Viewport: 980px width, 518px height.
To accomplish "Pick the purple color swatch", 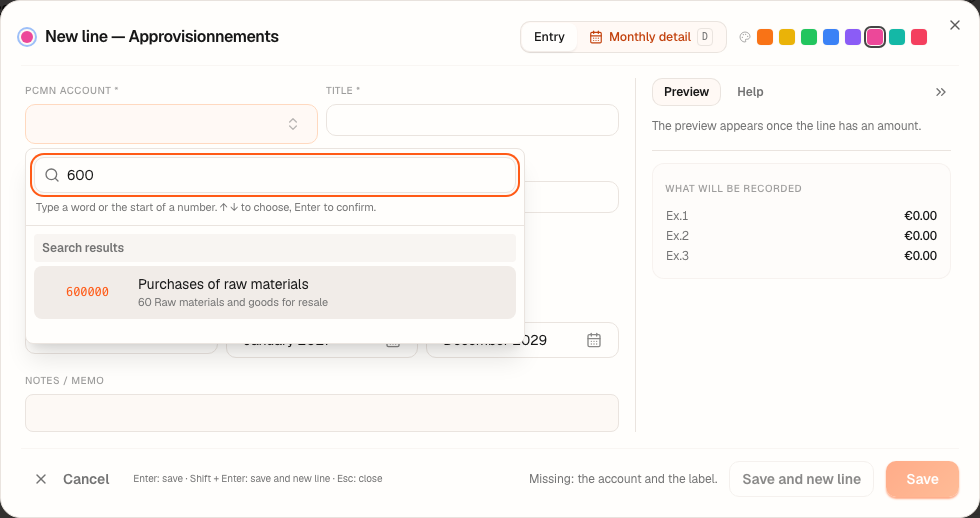I will 852,37.
